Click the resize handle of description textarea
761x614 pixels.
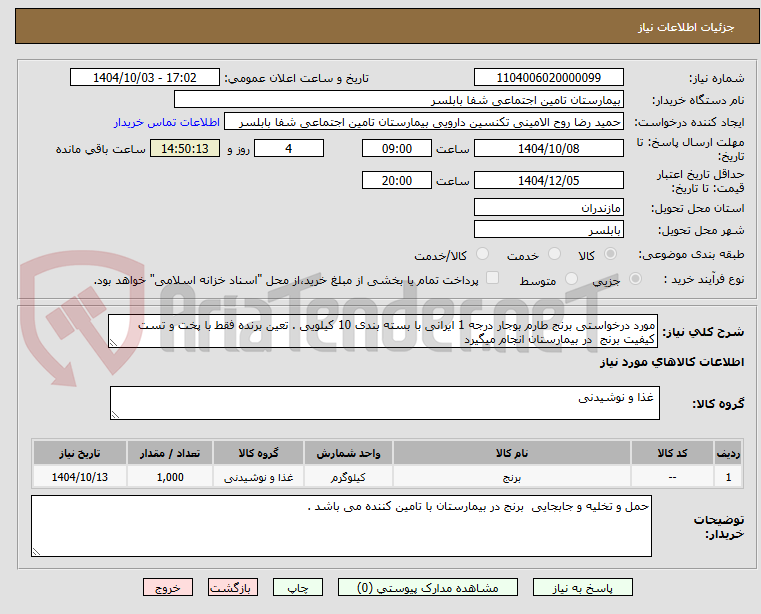point(113,343)
